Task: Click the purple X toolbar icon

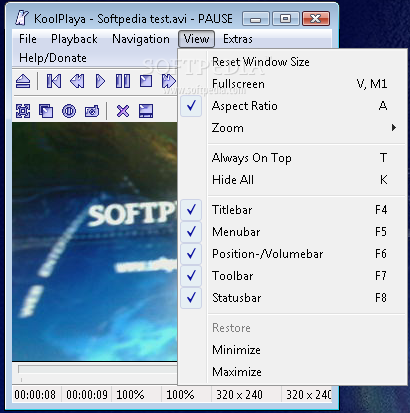Action: (x=123, y=111)
